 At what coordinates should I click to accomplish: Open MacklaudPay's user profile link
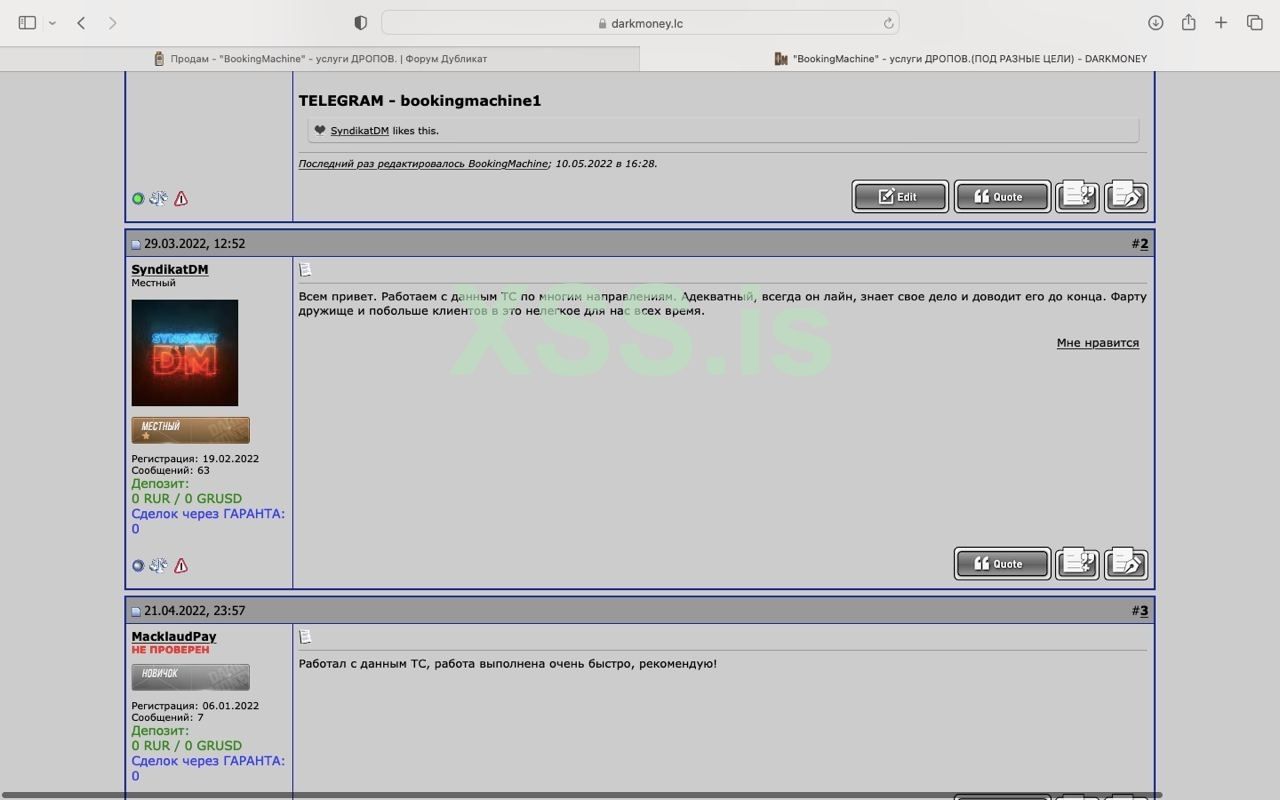coord(174,637)
